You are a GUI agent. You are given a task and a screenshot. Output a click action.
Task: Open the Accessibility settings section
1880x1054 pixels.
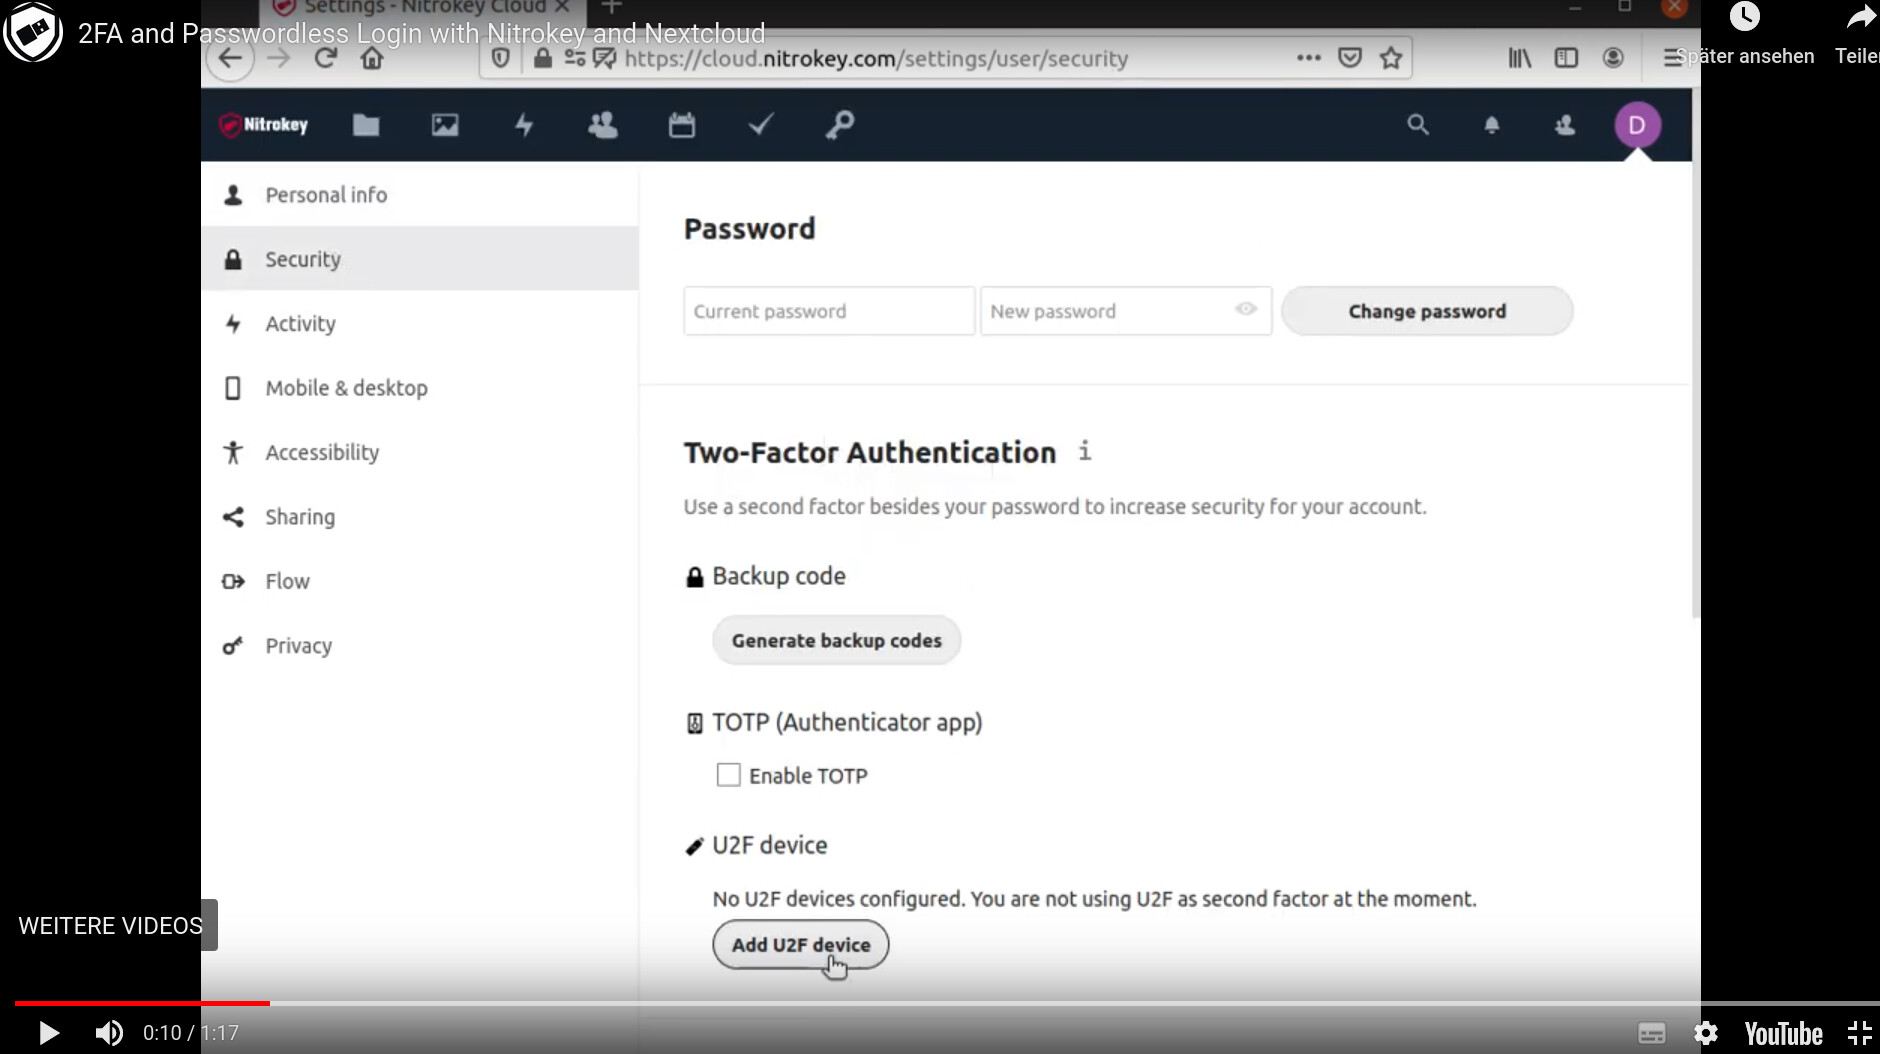[x=420, y=452]
